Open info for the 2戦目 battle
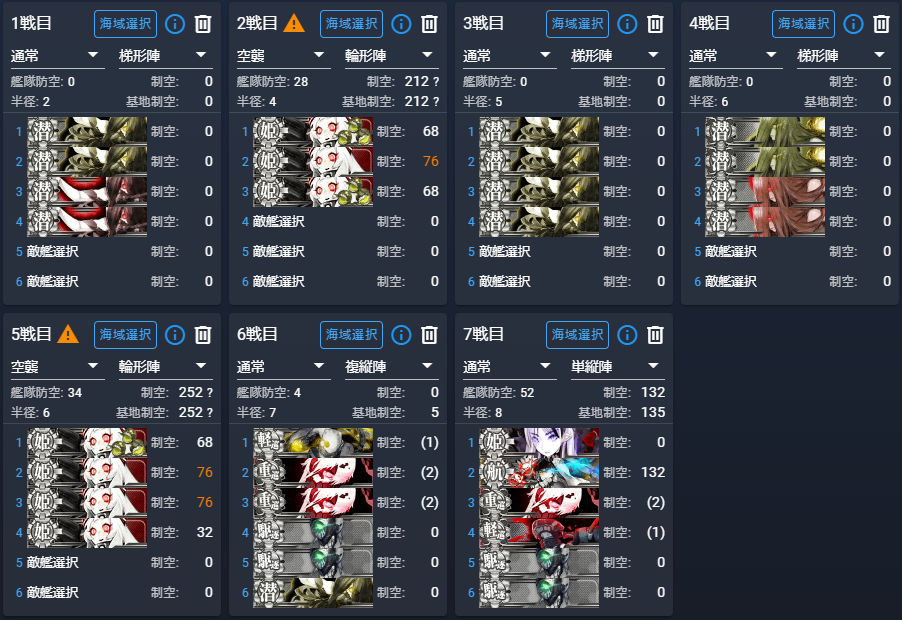This screenshot has width=902, height=620. [401, 24]
